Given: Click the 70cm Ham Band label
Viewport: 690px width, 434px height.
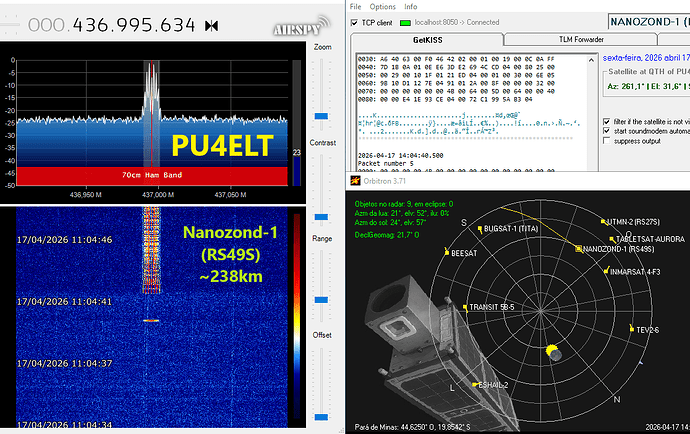Looking at the screenshot, I should coord(152,175).
